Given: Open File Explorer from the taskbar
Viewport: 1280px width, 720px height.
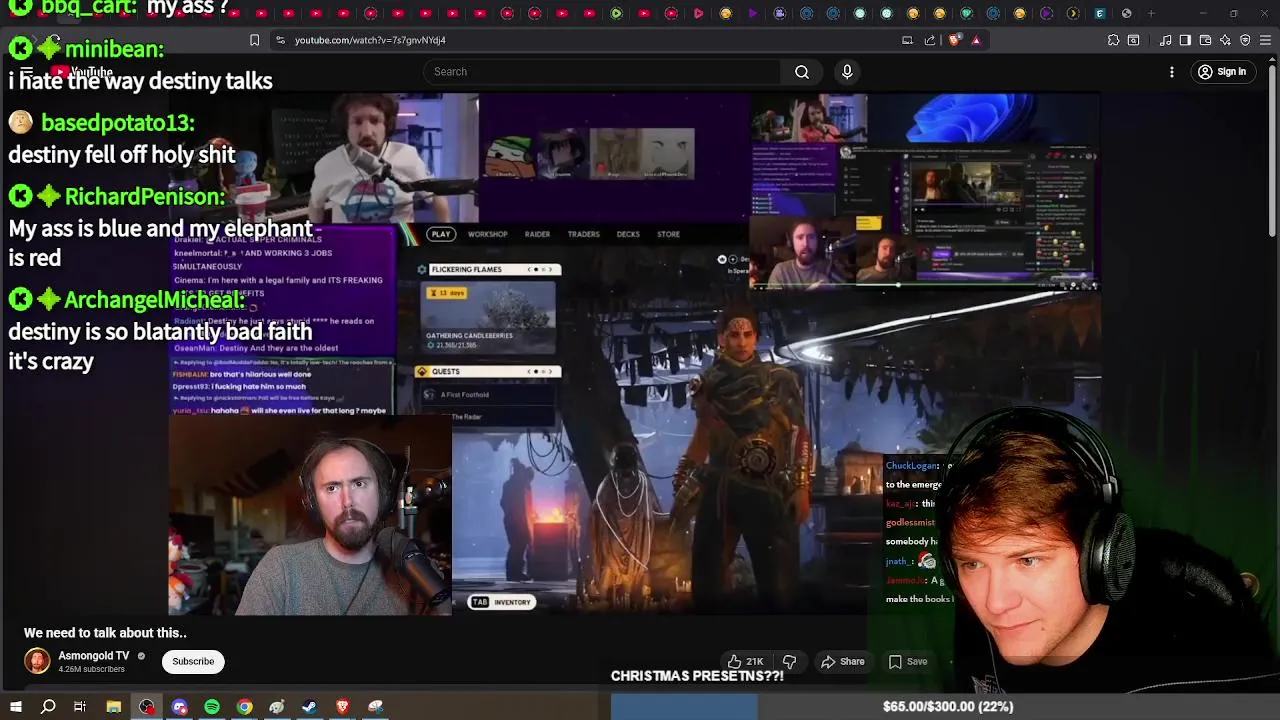Looking at the screenshot, I should coord(114,707).
